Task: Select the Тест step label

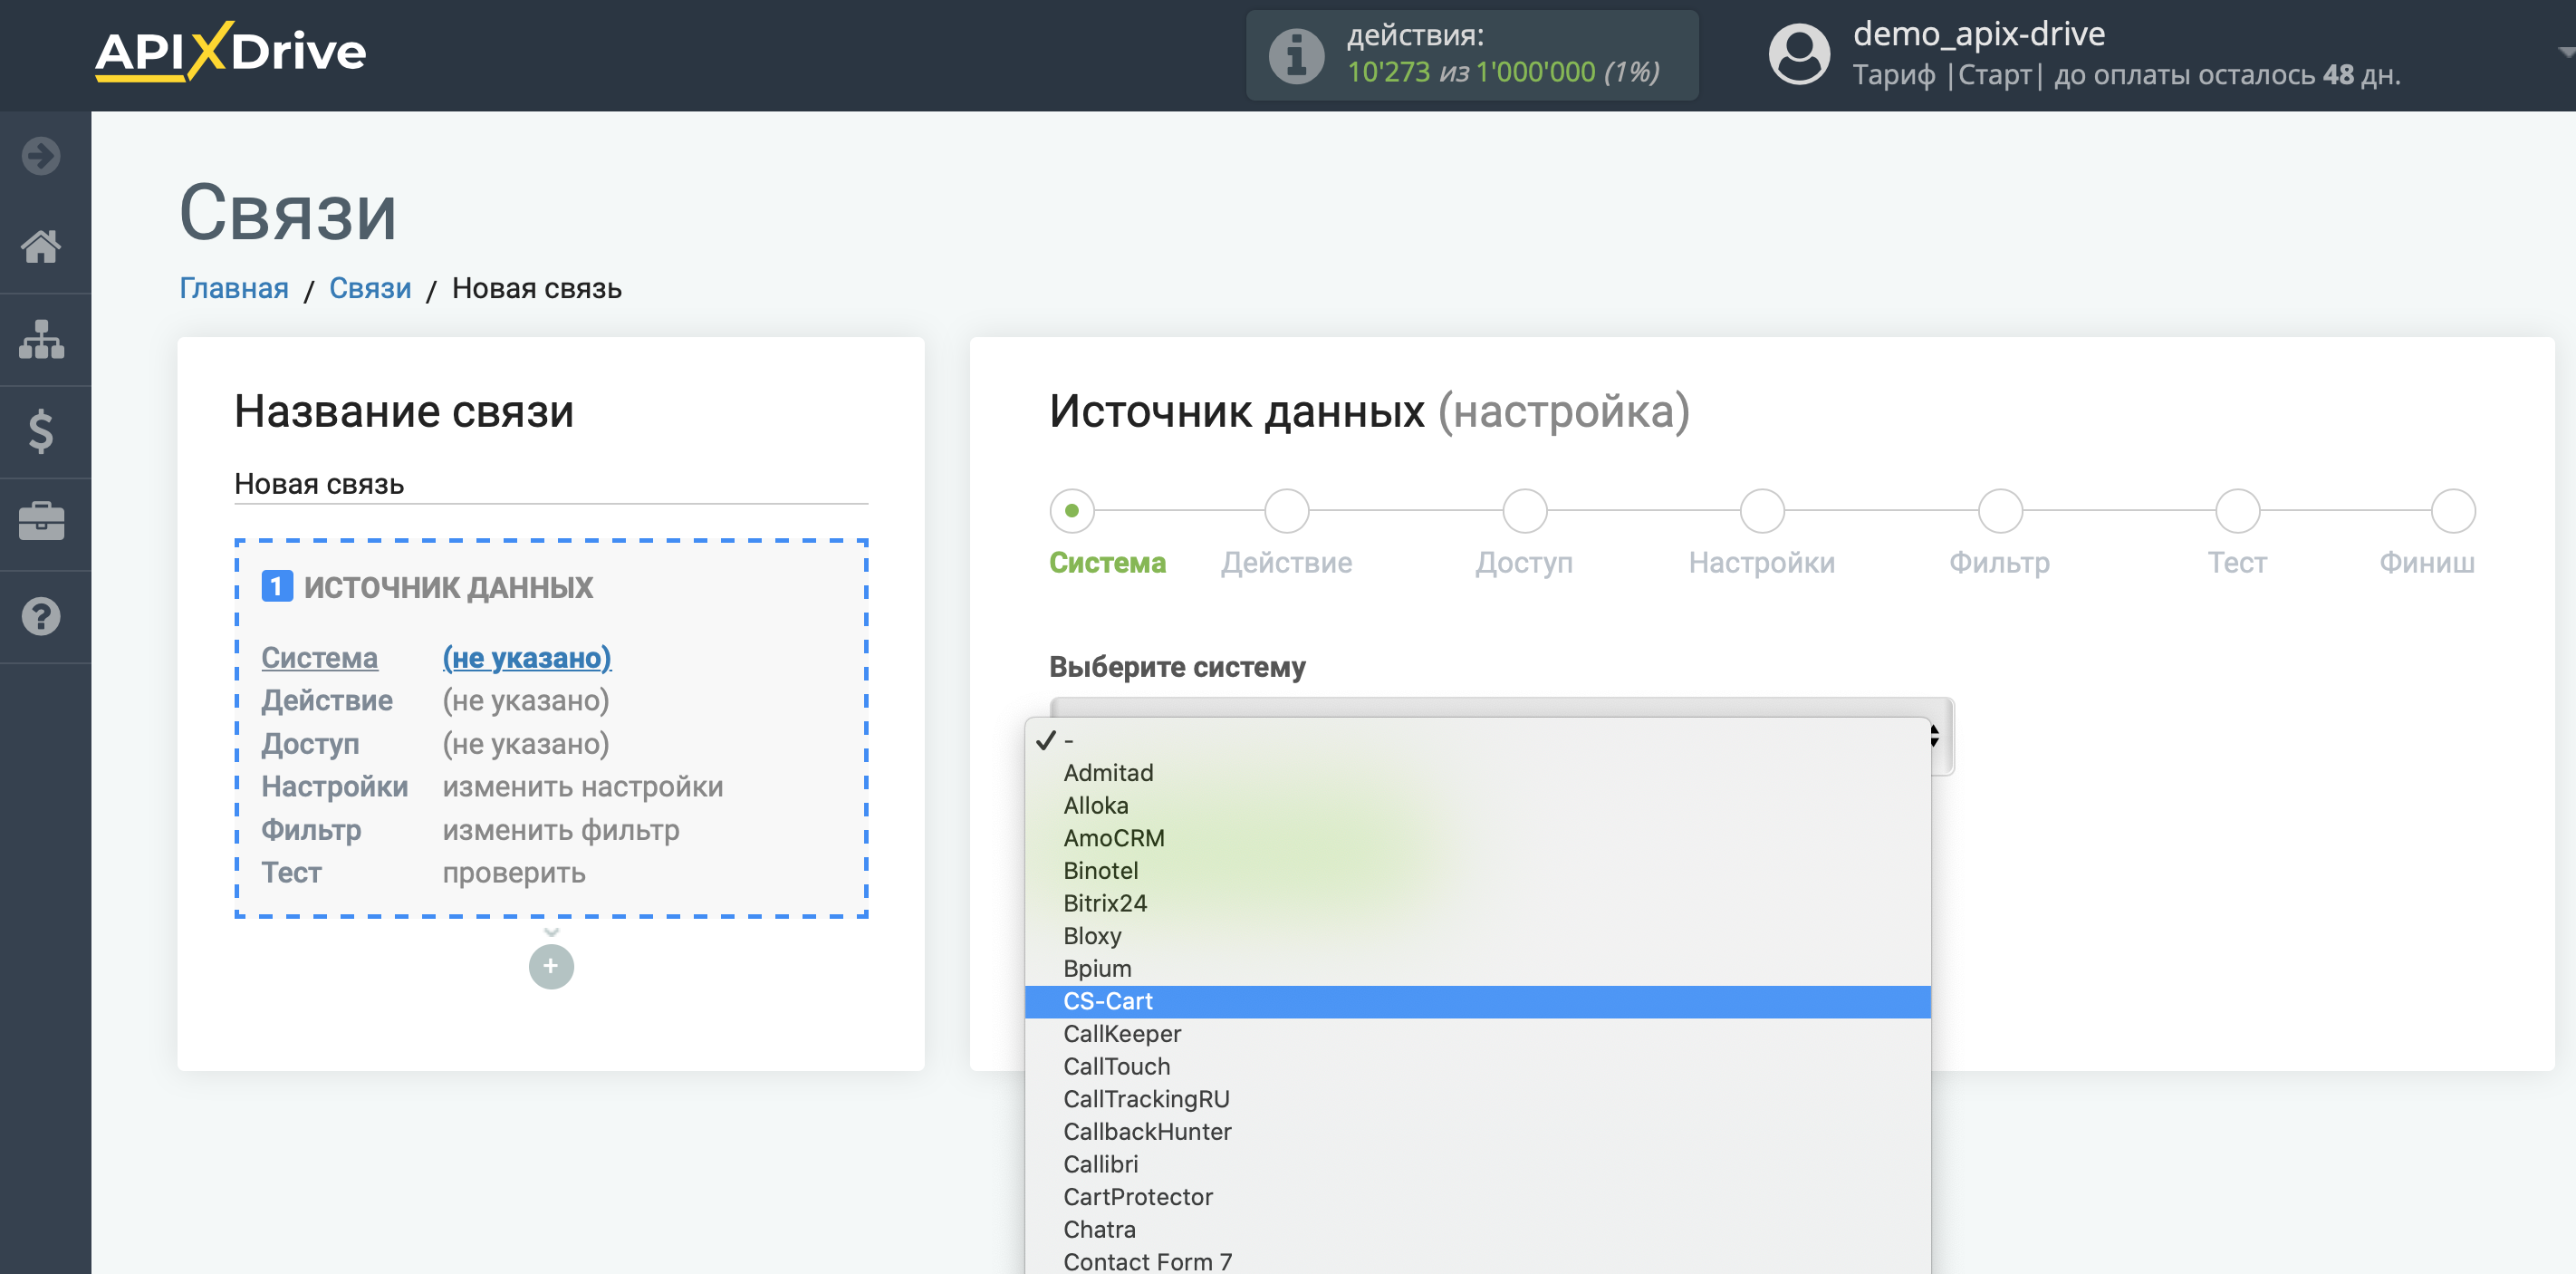Action: coord(2238,563)
